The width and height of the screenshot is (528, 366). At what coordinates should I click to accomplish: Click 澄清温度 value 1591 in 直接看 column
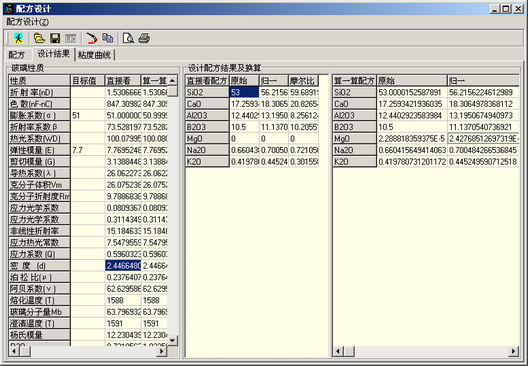(123, 323)
